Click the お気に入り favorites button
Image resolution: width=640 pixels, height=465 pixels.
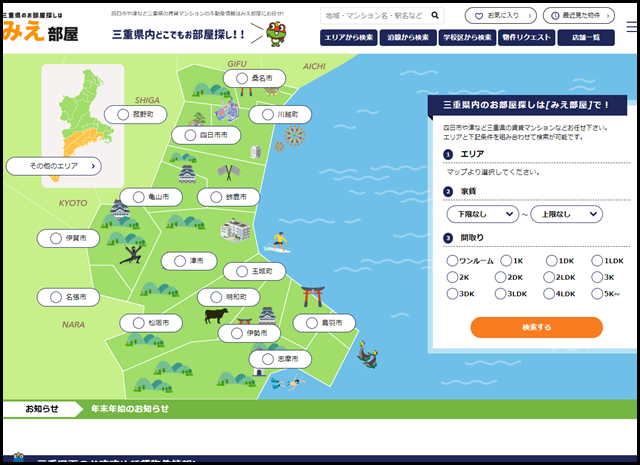click(500, 16)
